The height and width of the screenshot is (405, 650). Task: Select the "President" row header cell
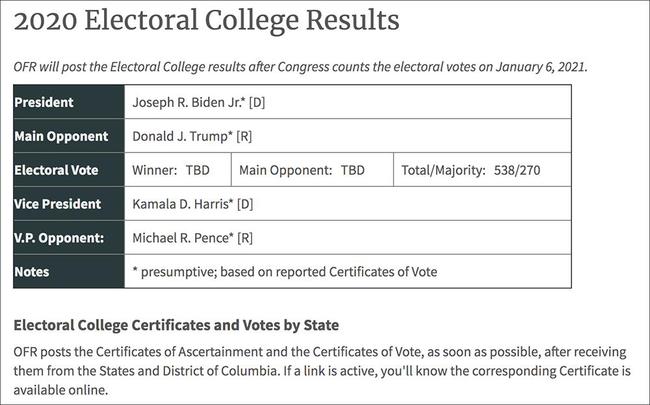[x=69, y=102]
